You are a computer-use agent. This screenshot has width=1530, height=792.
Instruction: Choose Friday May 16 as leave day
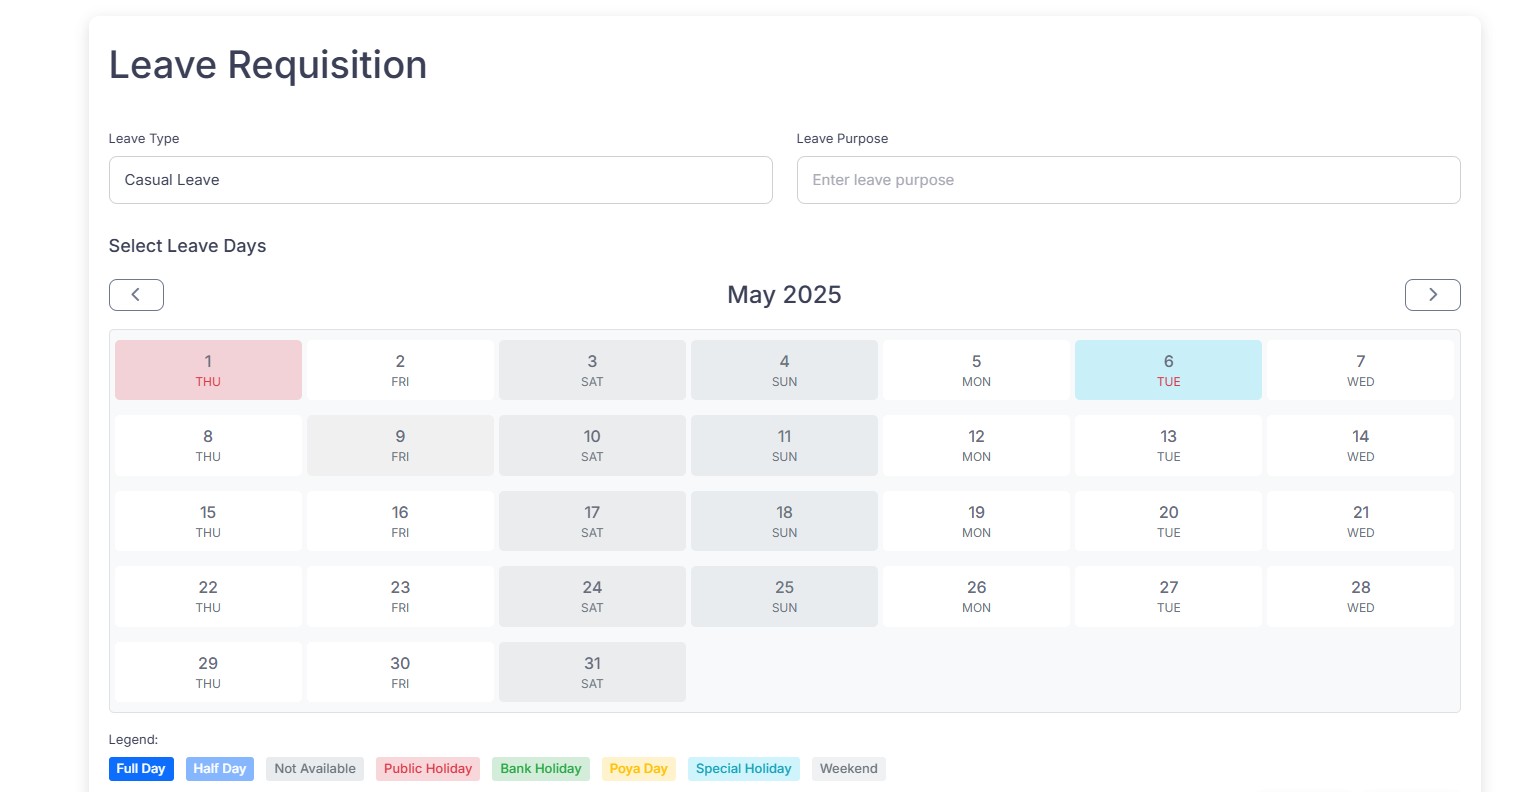coord(400,521)
